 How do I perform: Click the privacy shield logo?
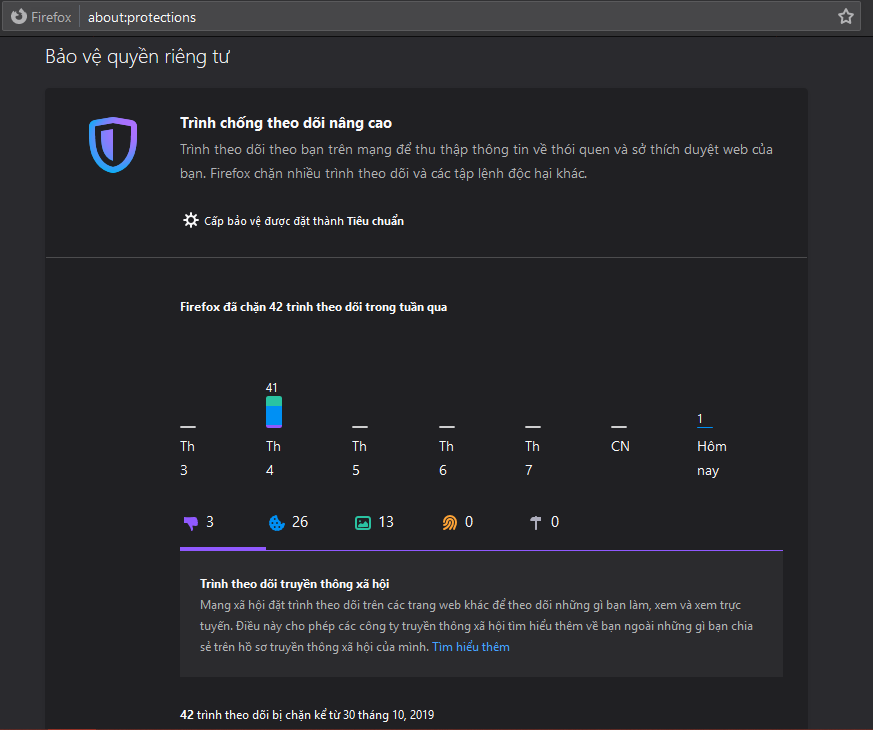pyautogui.click(x=113, y=145)
